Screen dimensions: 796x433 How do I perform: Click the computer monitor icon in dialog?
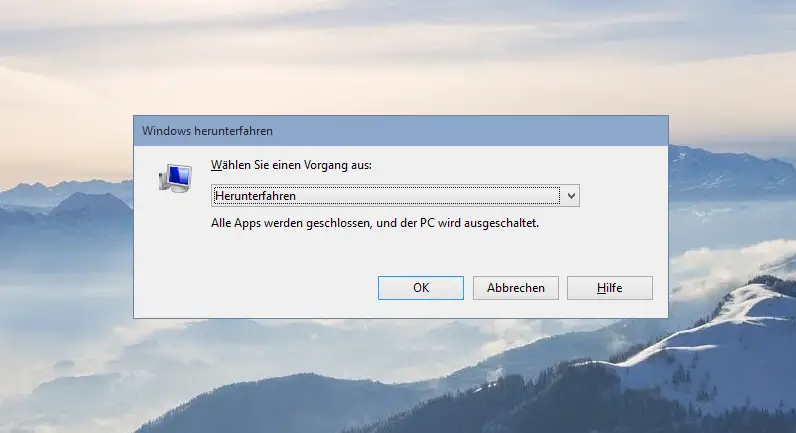click(175, 178)
